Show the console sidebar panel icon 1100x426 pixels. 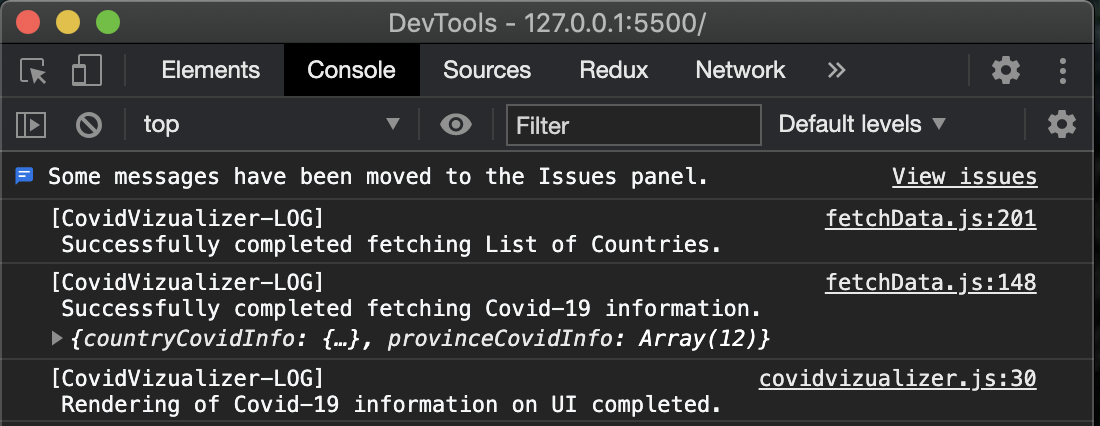coord(31,125)
